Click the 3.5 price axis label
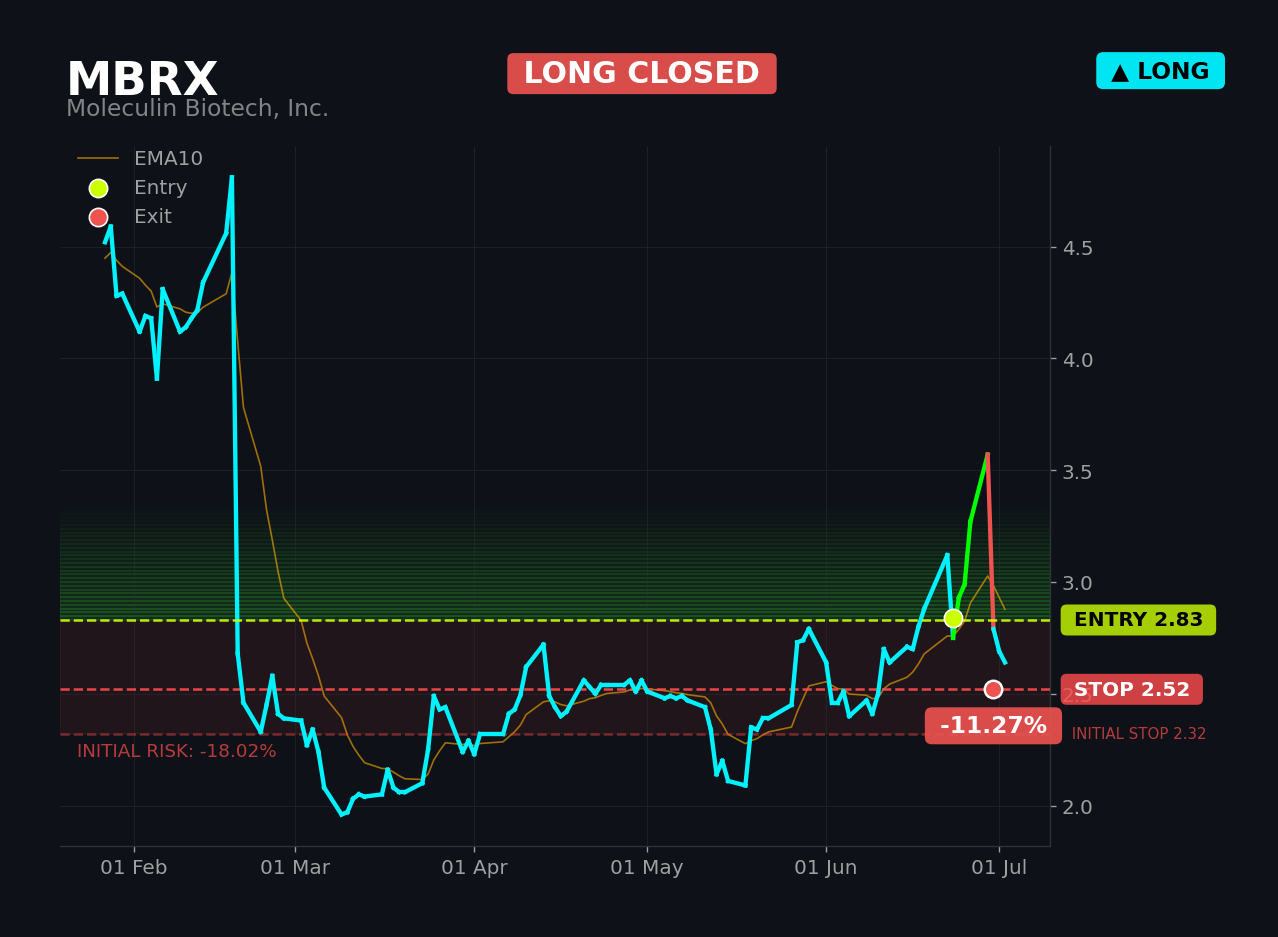This screenshot has height=937, width=1278. pos(1077,472)
